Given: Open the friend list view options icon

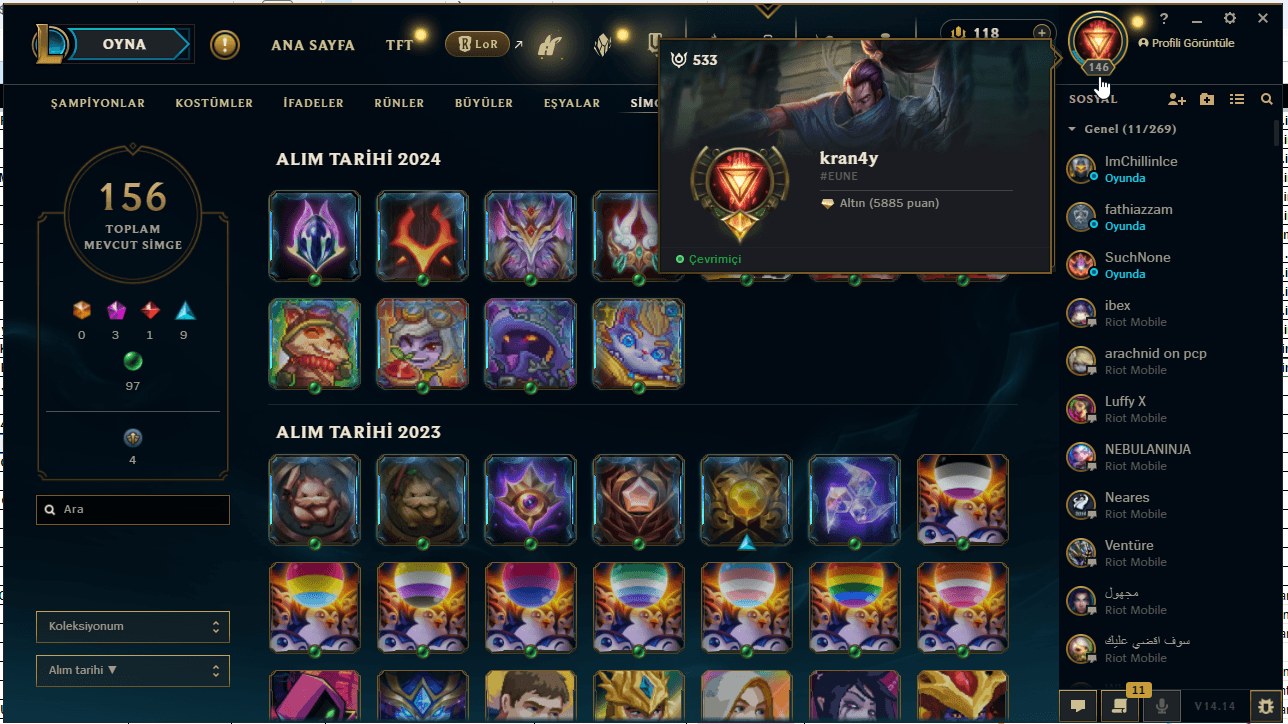Looking at the screenshot, I should pos(1237,99).
